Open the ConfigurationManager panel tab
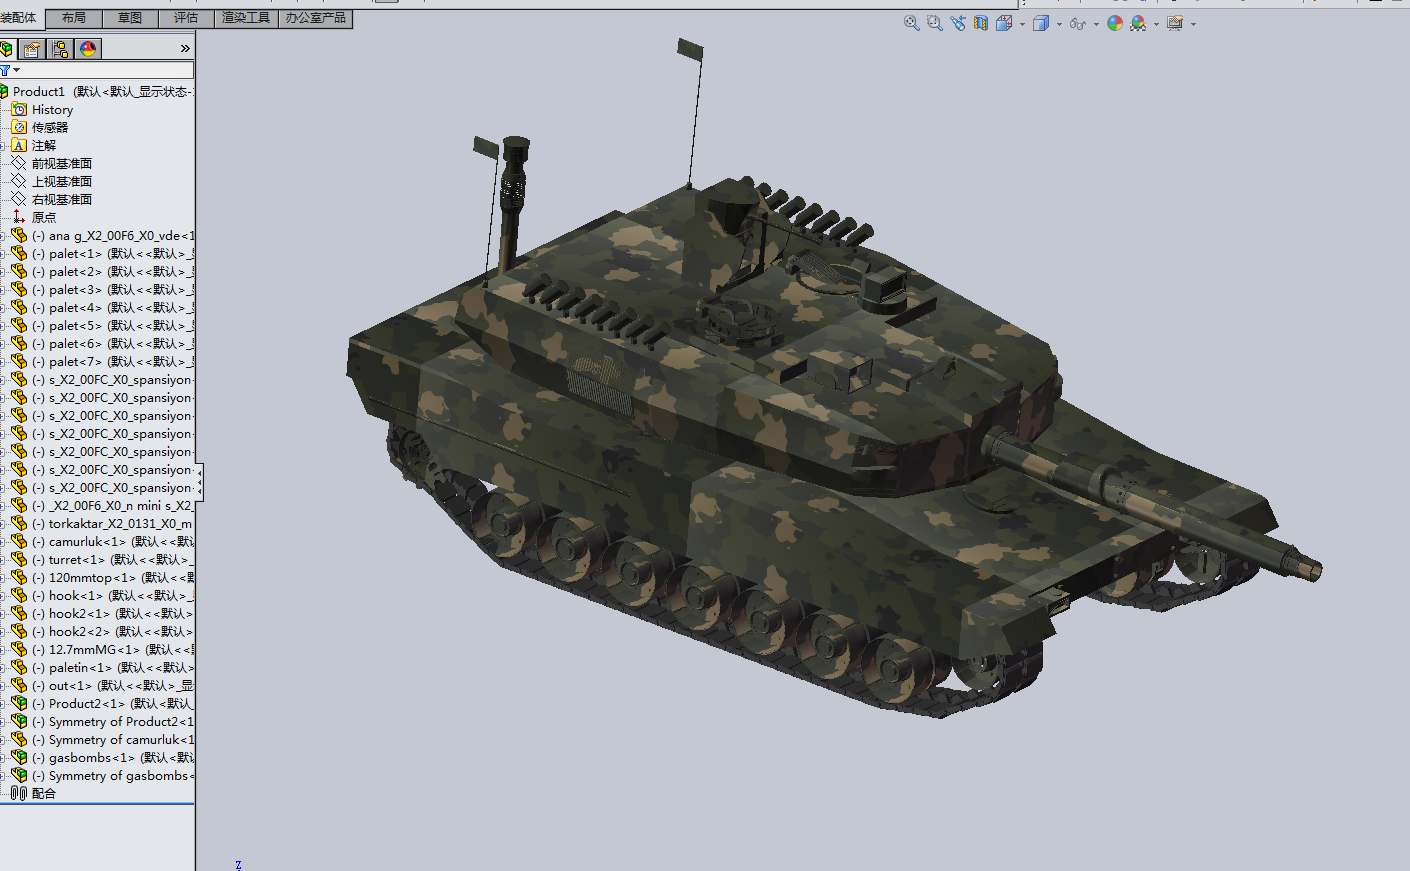 click(60, 48)
